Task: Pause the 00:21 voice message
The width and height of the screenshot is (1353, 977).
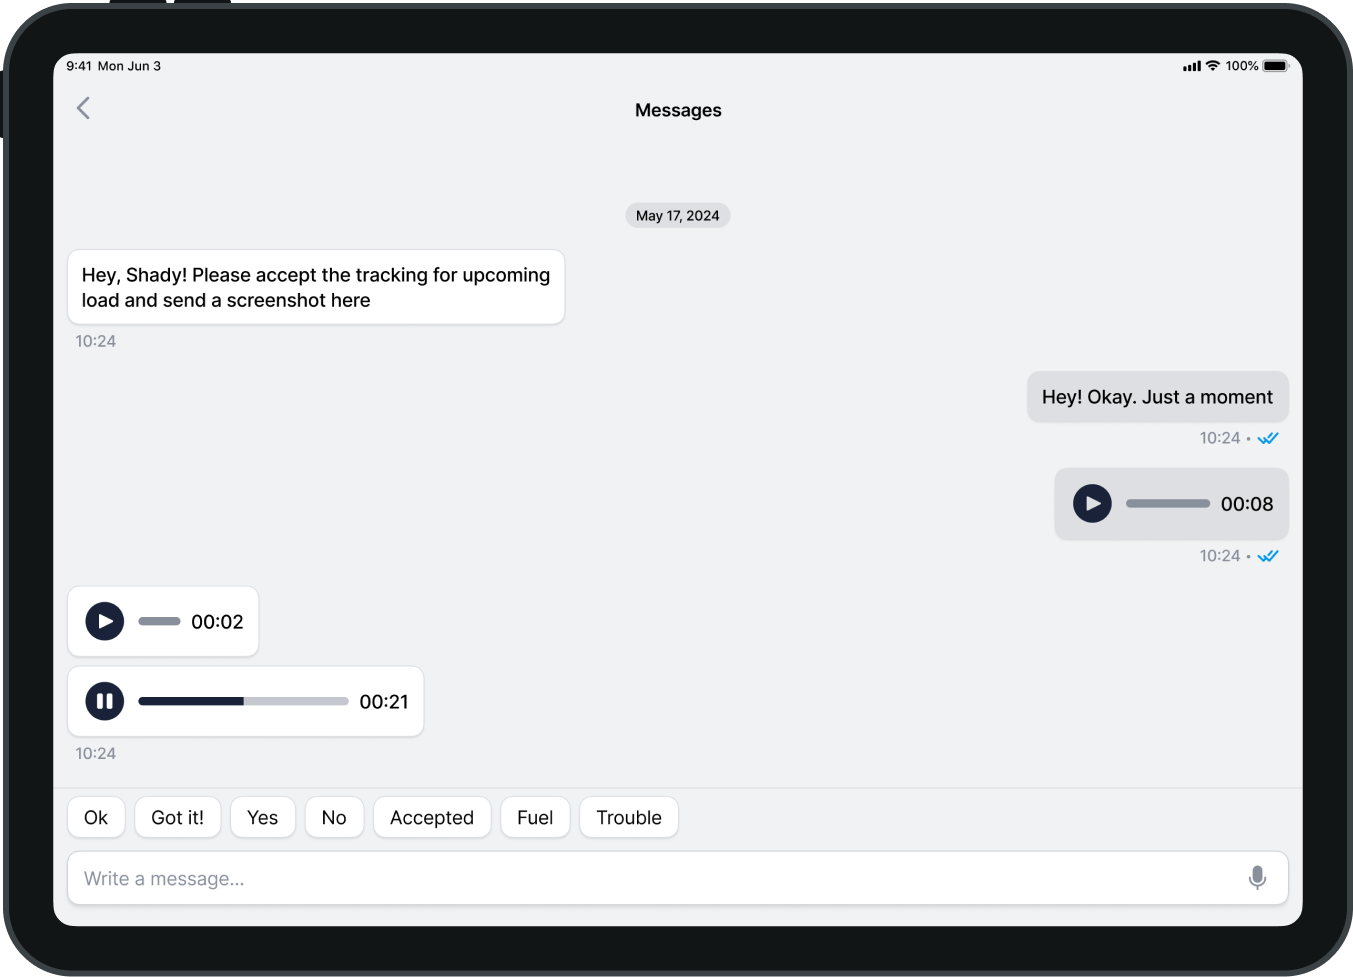Action: (x=105, y=701)
